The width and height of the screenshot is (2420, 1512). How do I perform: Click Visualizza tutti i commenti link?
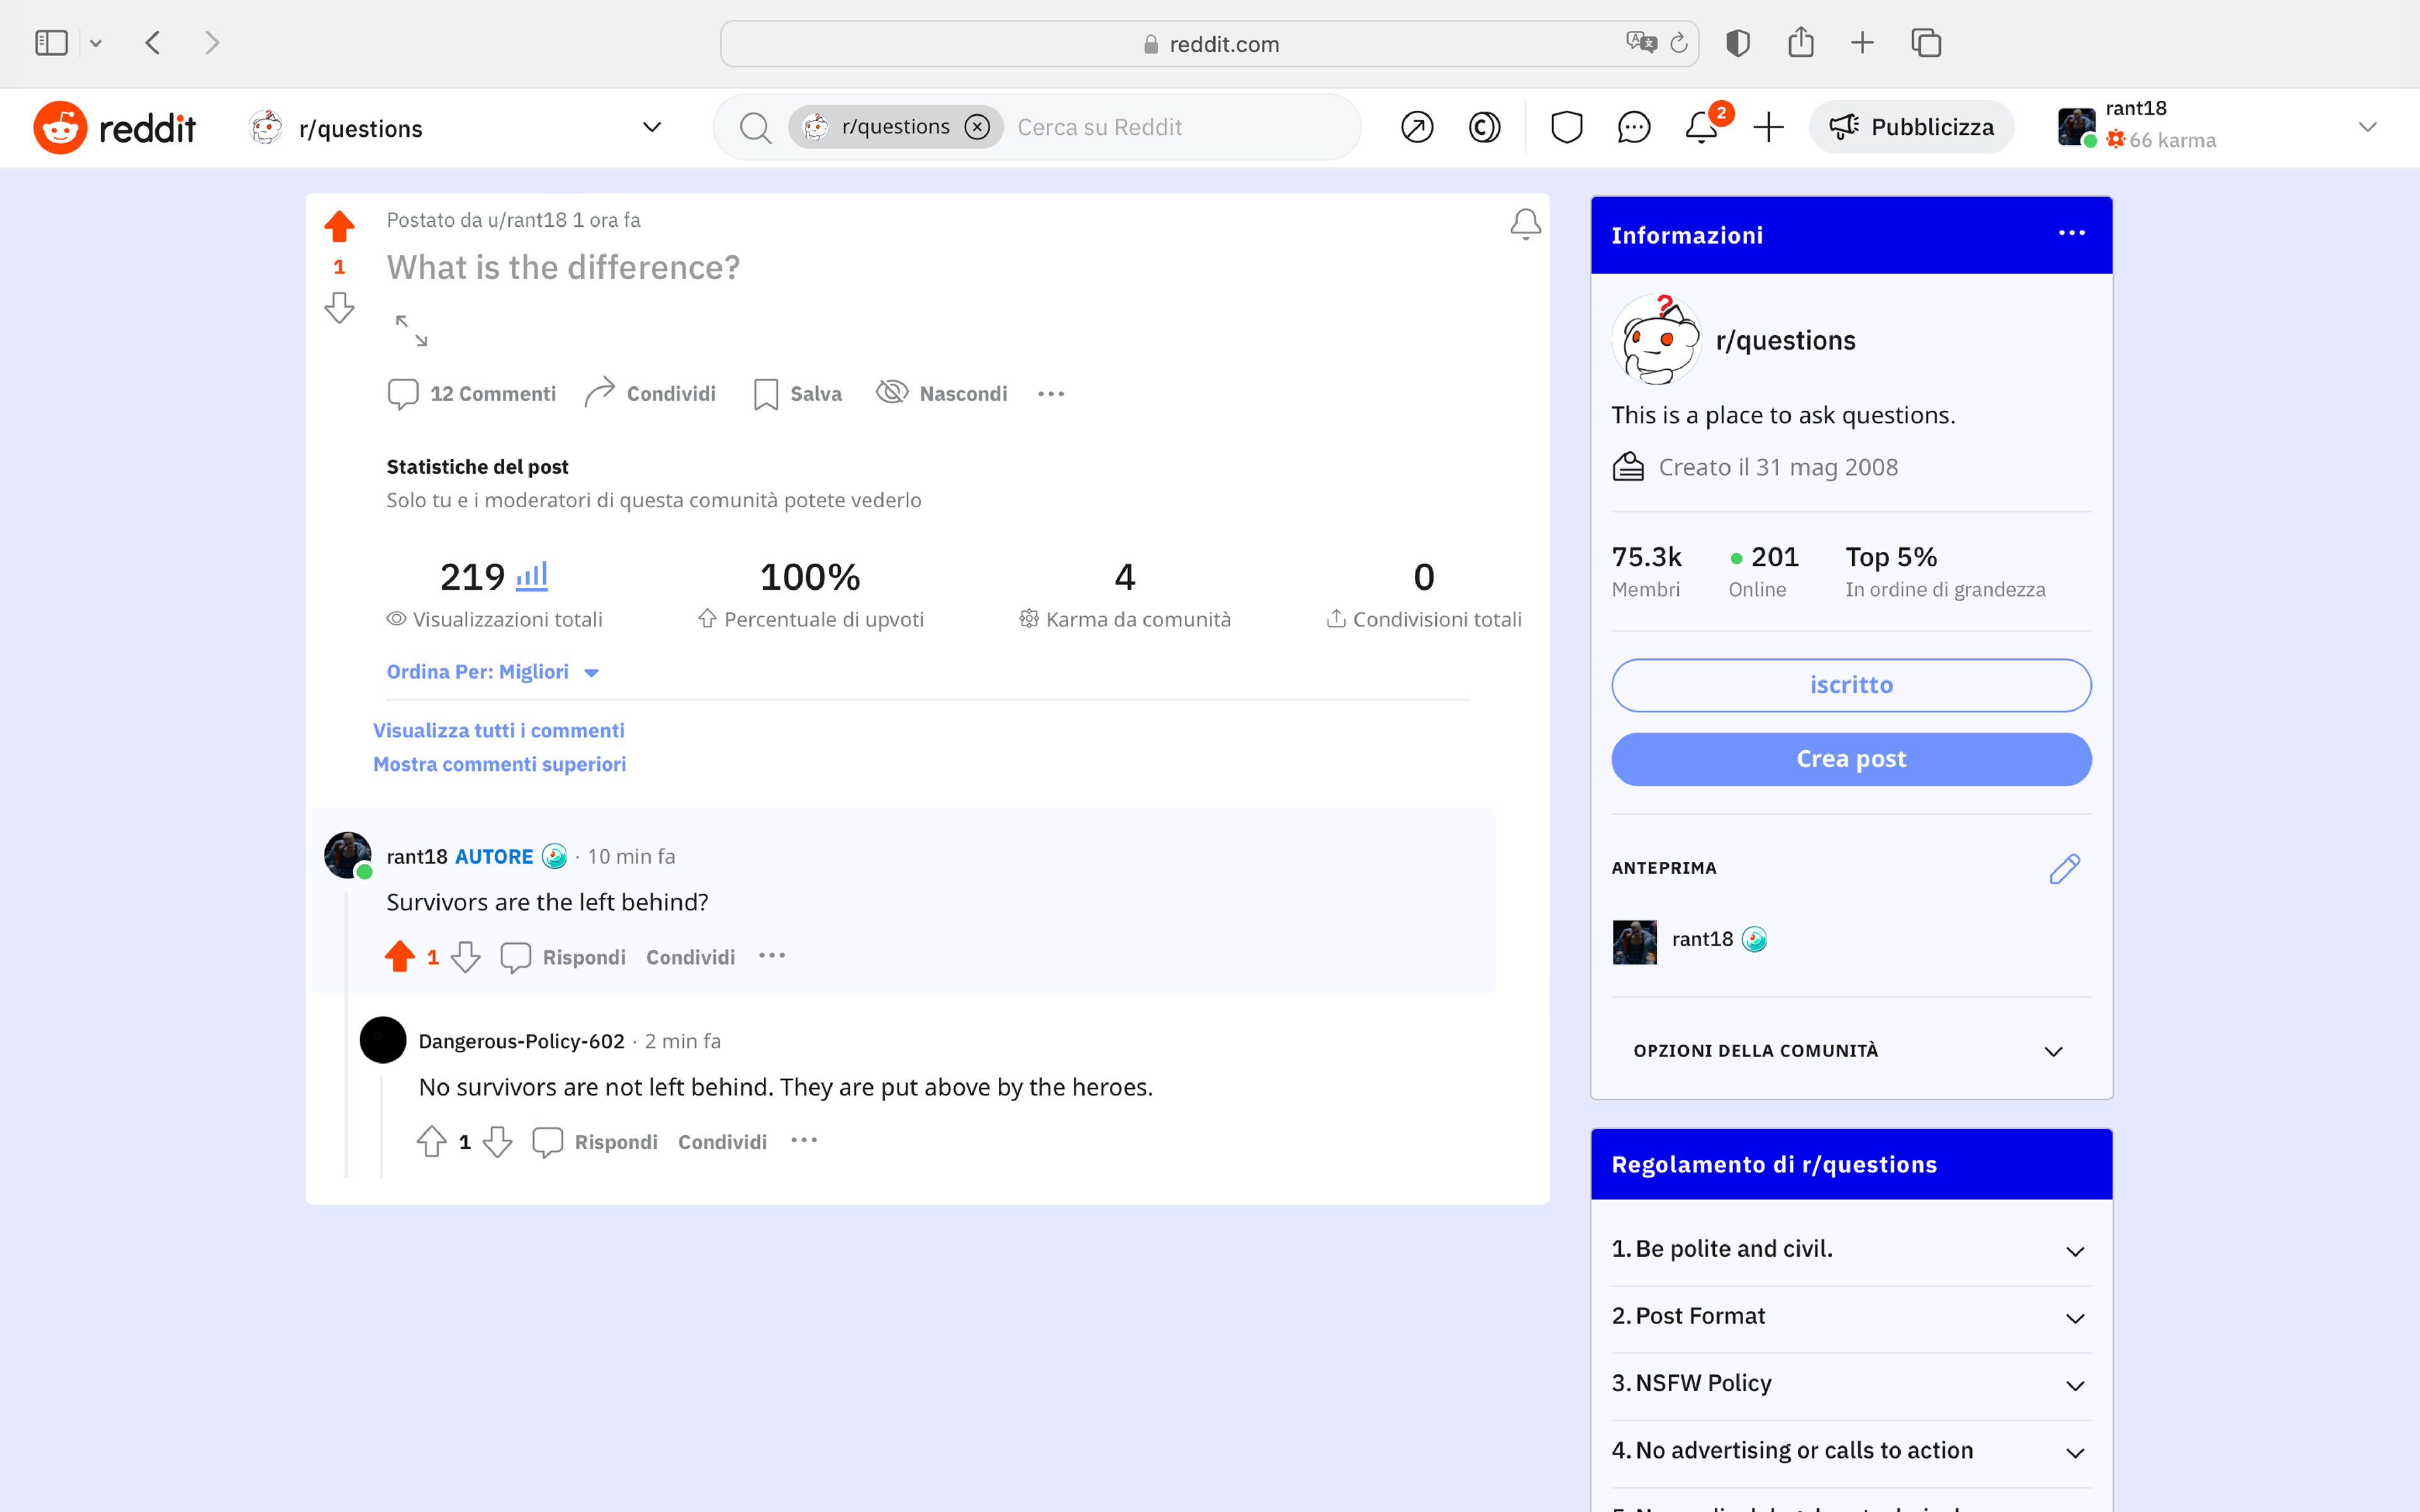(498, 731)
